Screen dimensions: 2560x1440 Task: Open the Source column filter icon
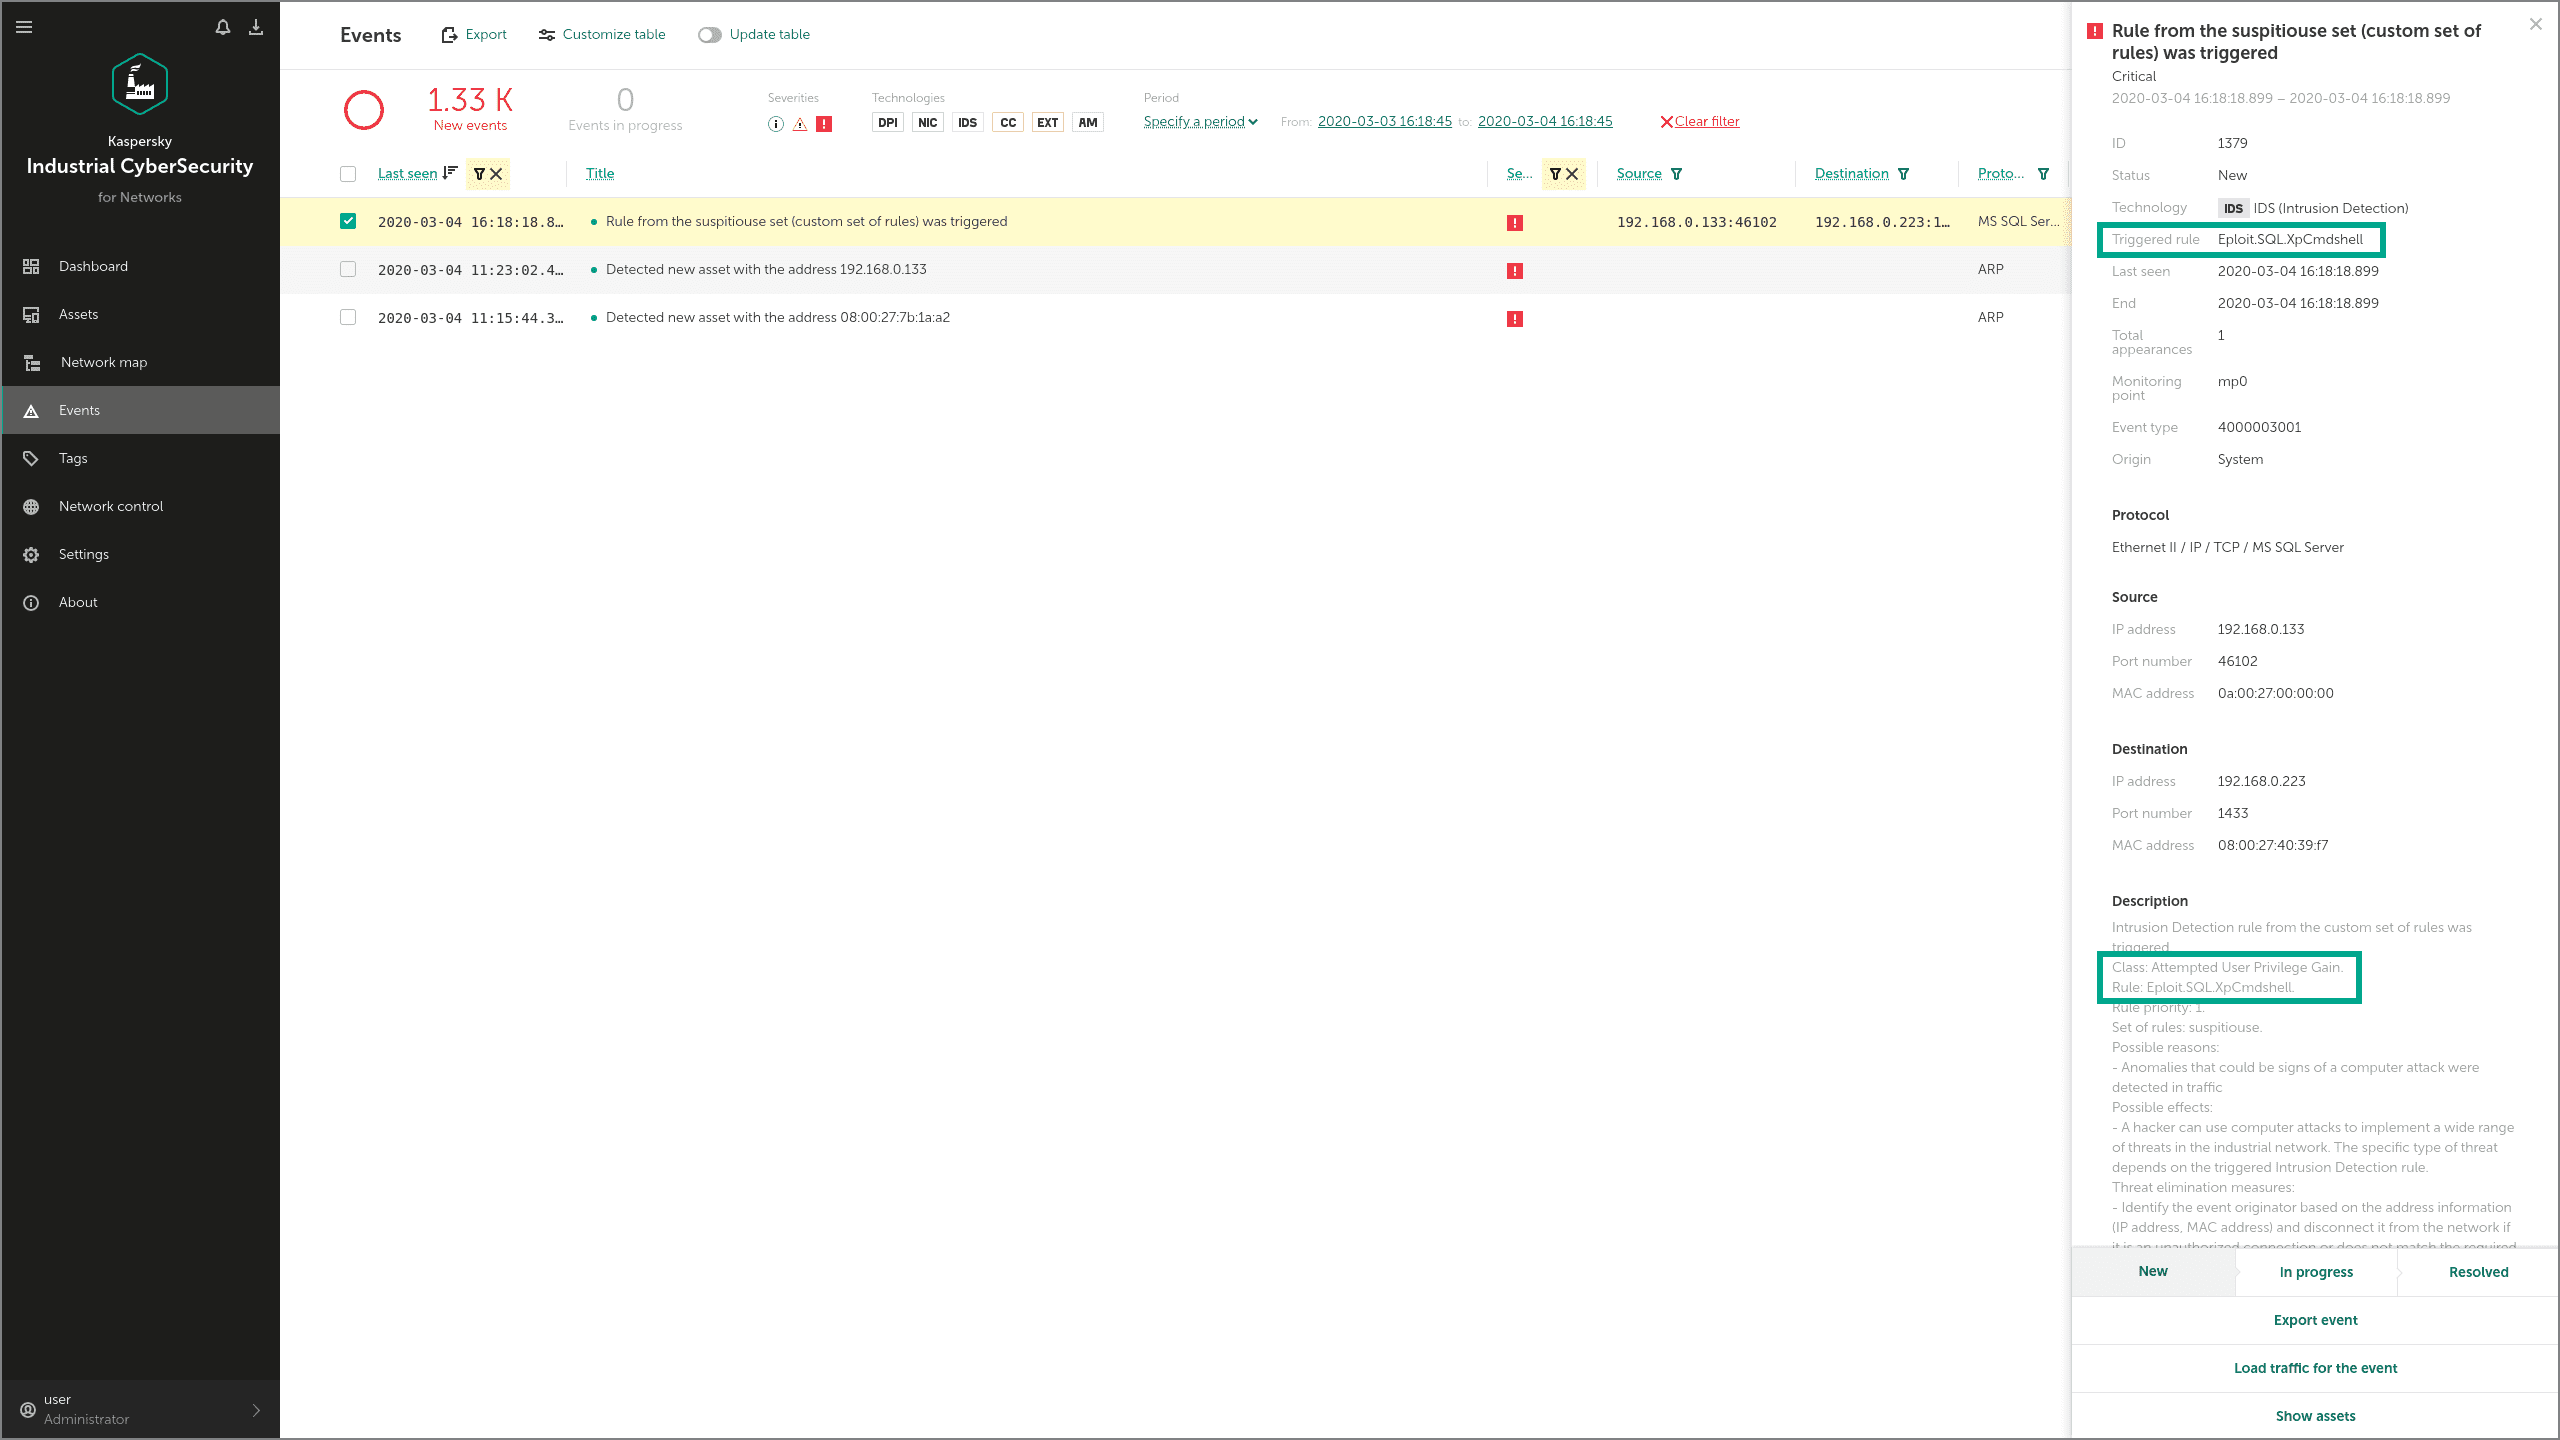pyautogui.click(x=1677, y=174)
